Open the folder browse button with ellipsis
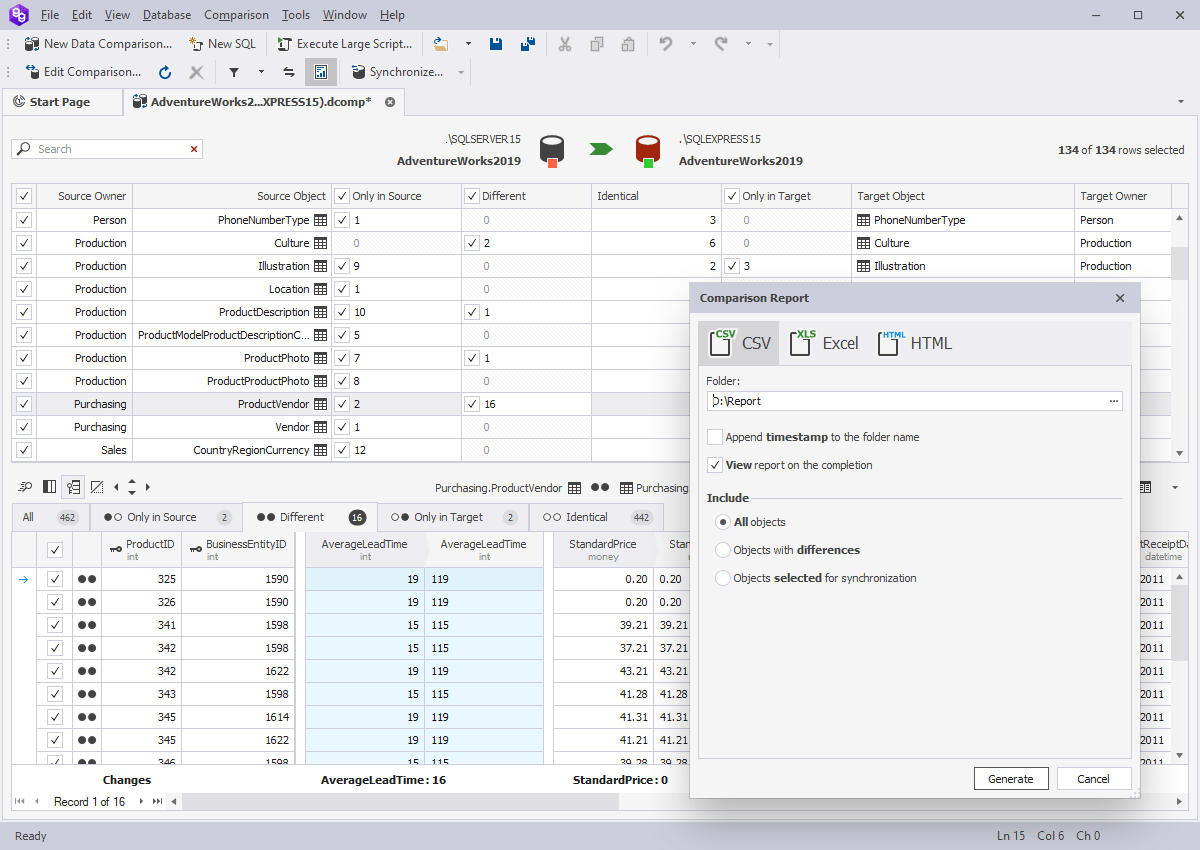The image size is (1200, 850). [1114, 400]
